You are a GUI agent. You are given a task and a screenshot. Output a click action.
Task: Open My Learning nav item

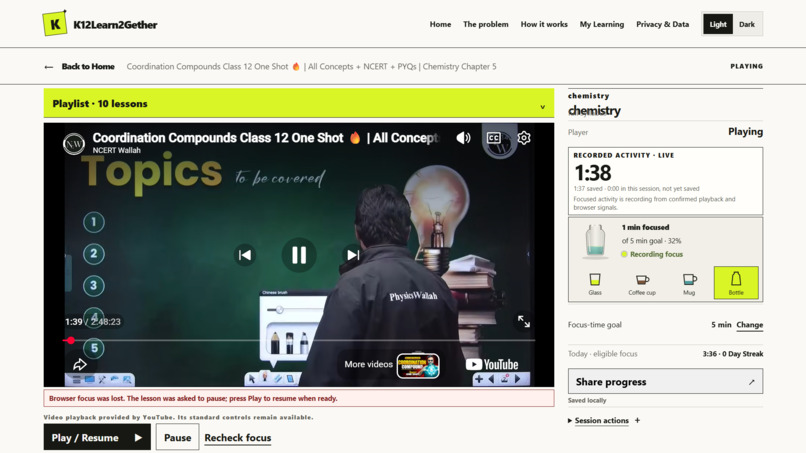pyautogui.click(x=601, y=24)
